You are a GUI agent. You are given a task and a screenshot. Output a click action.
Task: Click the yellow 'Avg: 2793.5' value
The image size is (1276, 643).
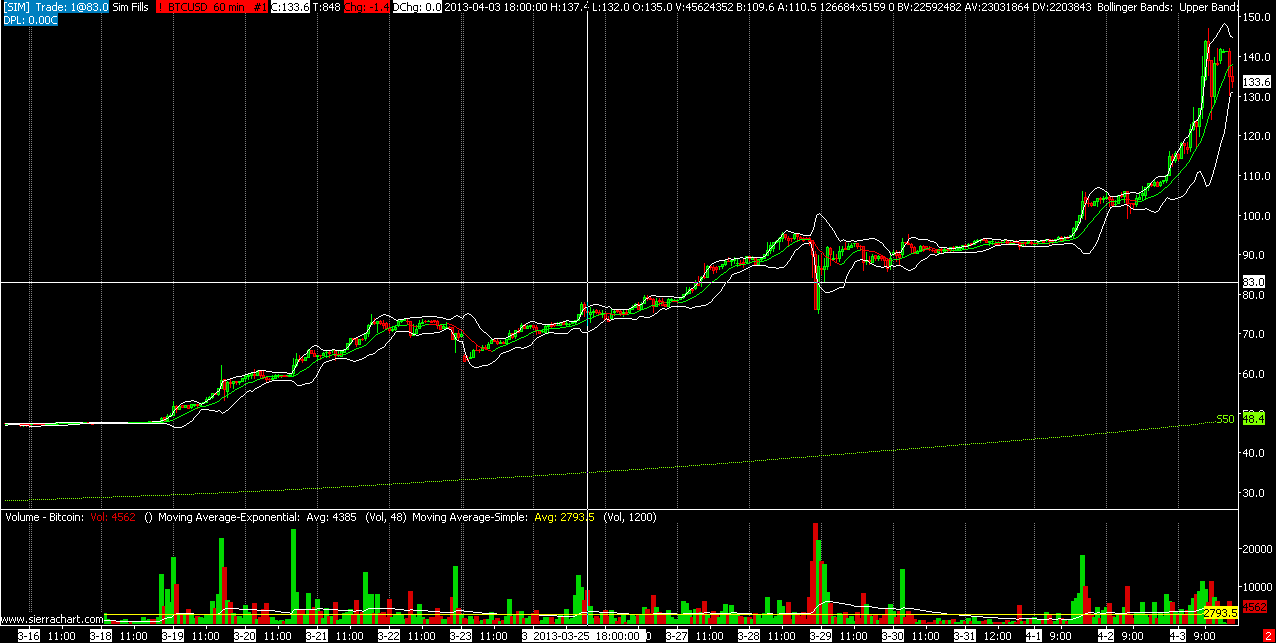[x=565, y=517]
